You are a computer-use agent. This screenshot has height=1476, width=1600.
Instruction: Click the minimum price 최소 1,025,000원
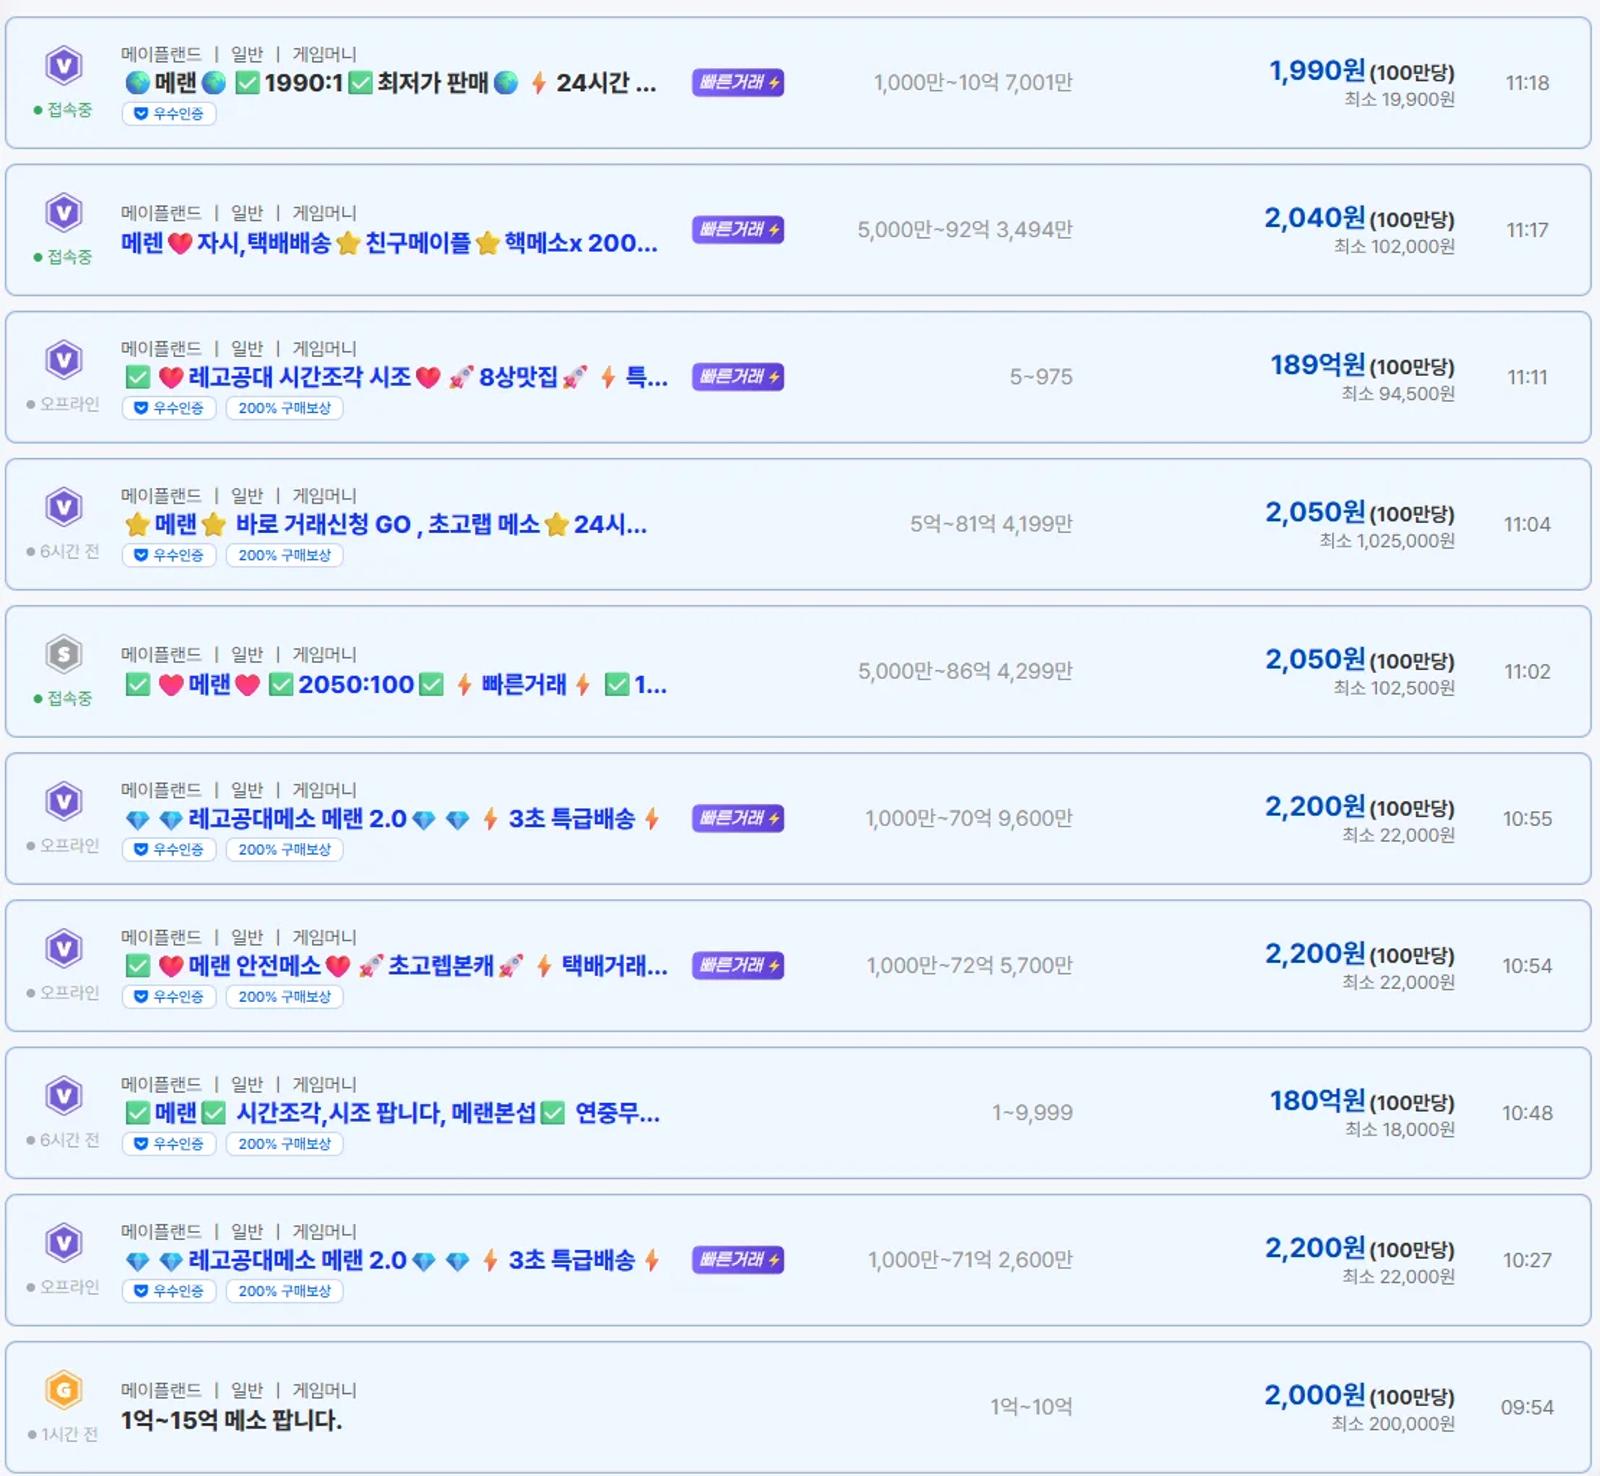coord(1387,541)
